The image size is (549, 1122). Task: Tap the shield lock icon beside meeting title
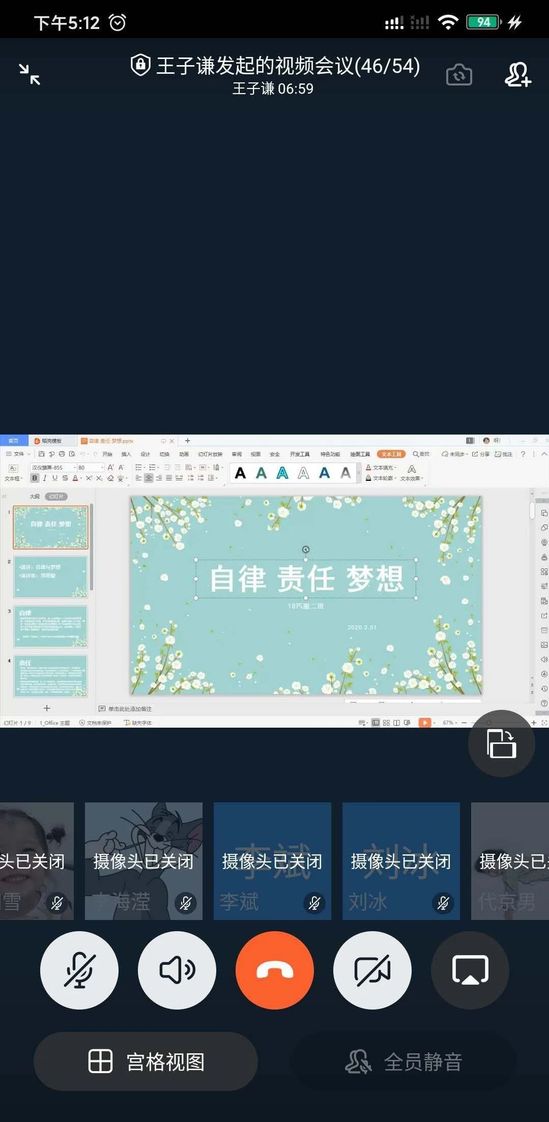(140, 65)
